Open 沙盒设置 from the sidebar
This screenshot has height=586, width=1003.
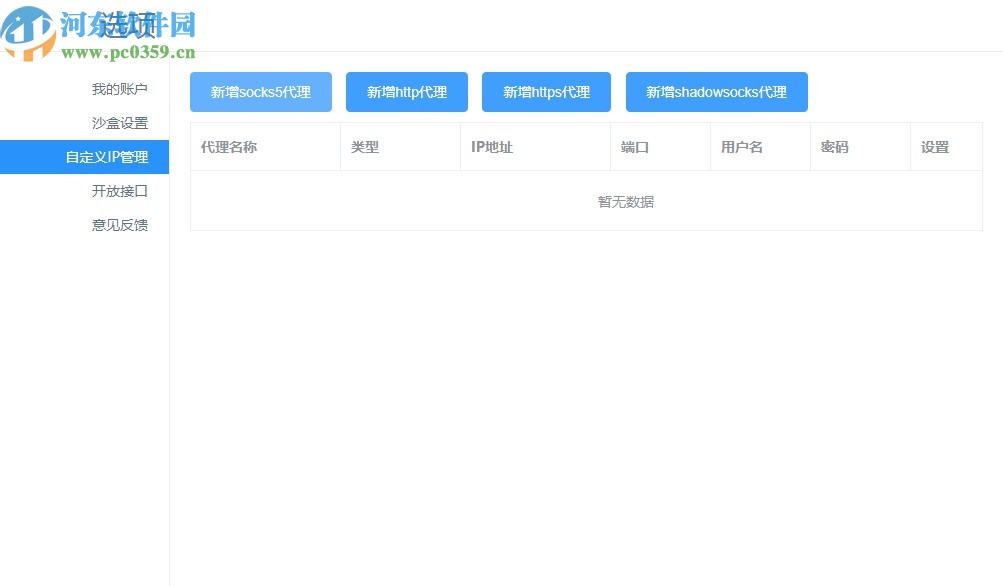119,122
